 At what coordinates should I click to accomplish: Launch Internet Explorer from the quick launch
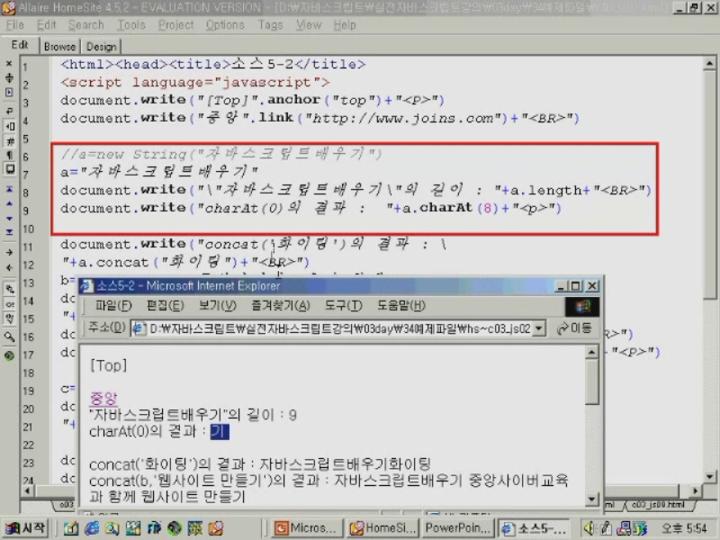click(91, 529)
